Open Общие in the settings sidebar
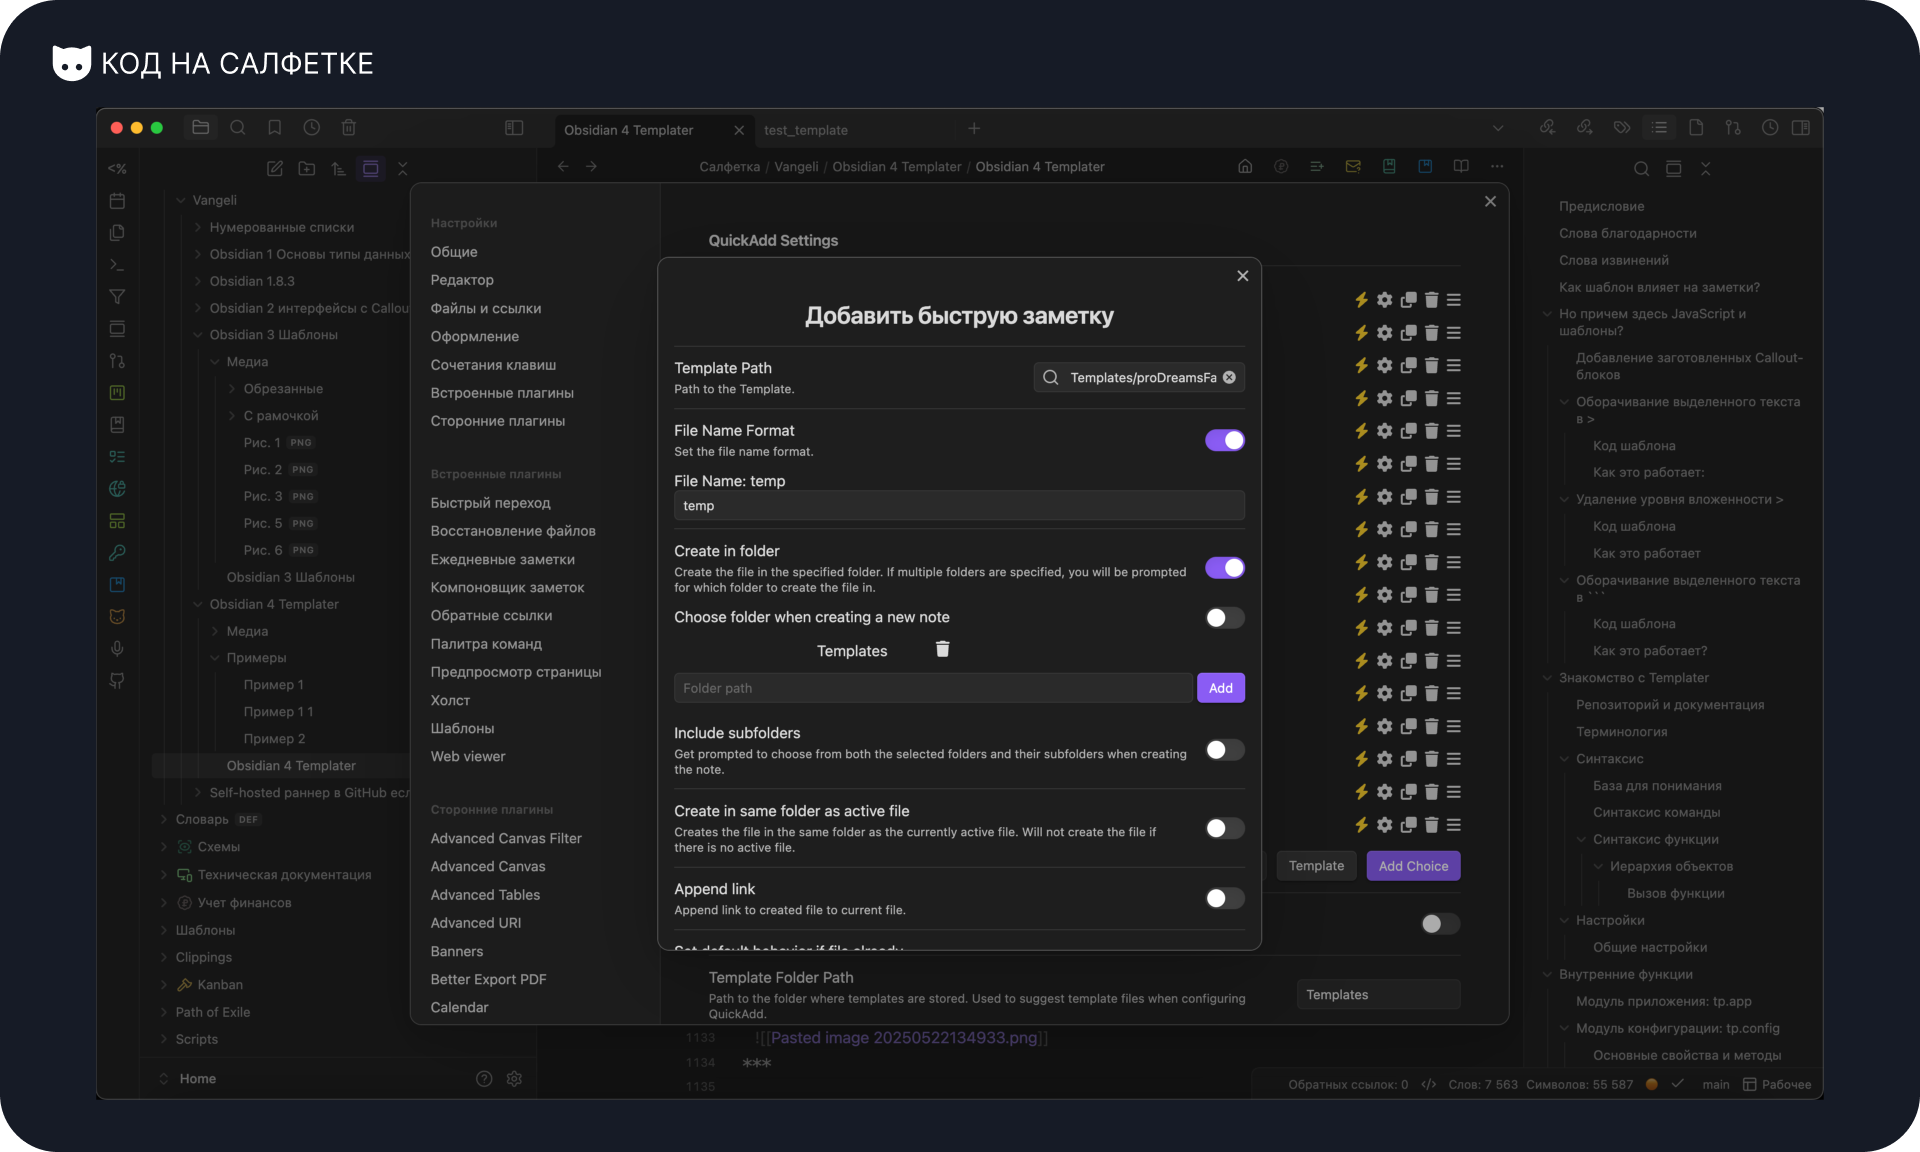The height and width of the screenshot is (1152, 1920). coord(454,252)
